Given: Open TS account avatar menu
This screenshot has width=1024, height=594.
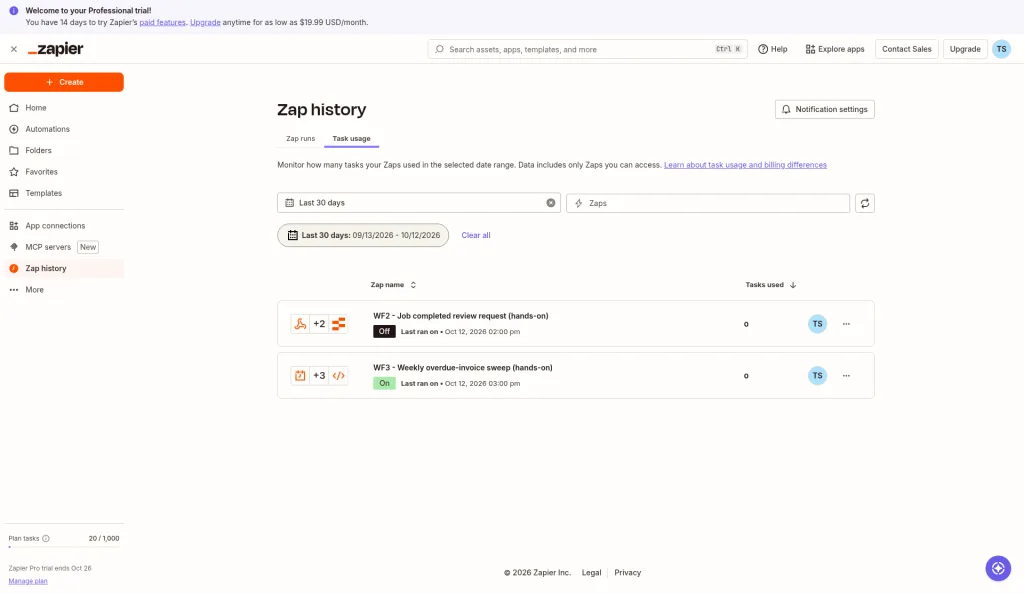Looking at the screenshot, I should point(1001,49).
